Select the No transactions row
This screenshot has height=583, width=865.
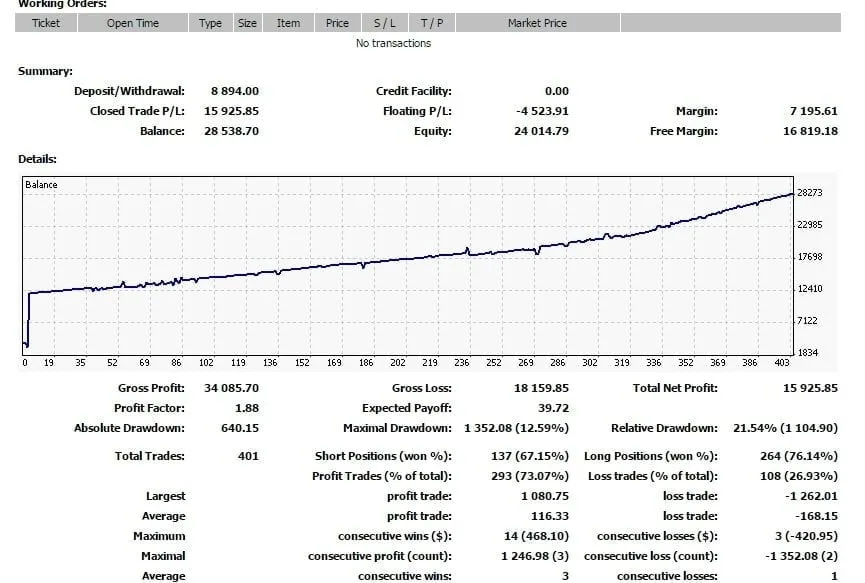pyautogui.click(x=393, y=43)
